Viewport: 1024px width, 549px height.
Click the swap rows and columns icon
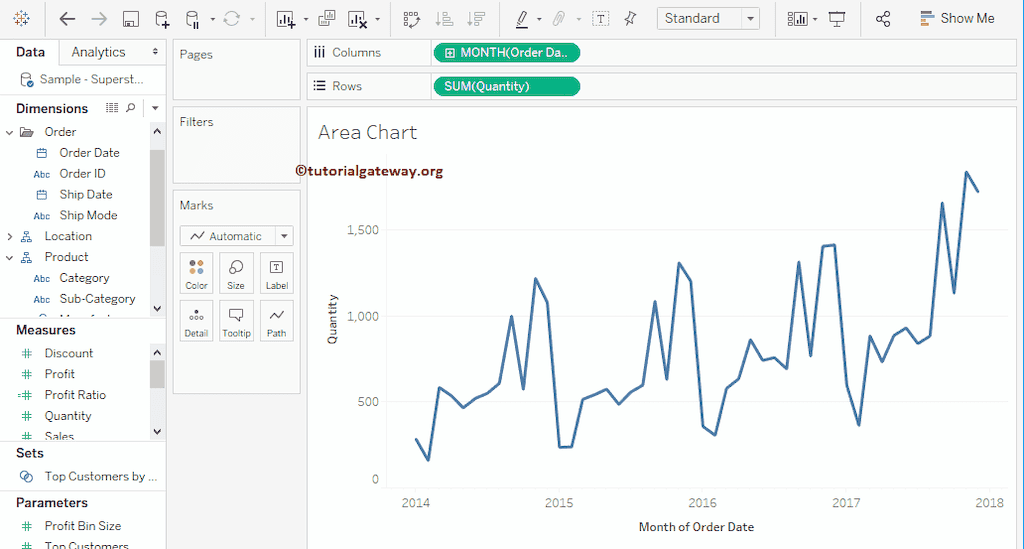point(410,19)
